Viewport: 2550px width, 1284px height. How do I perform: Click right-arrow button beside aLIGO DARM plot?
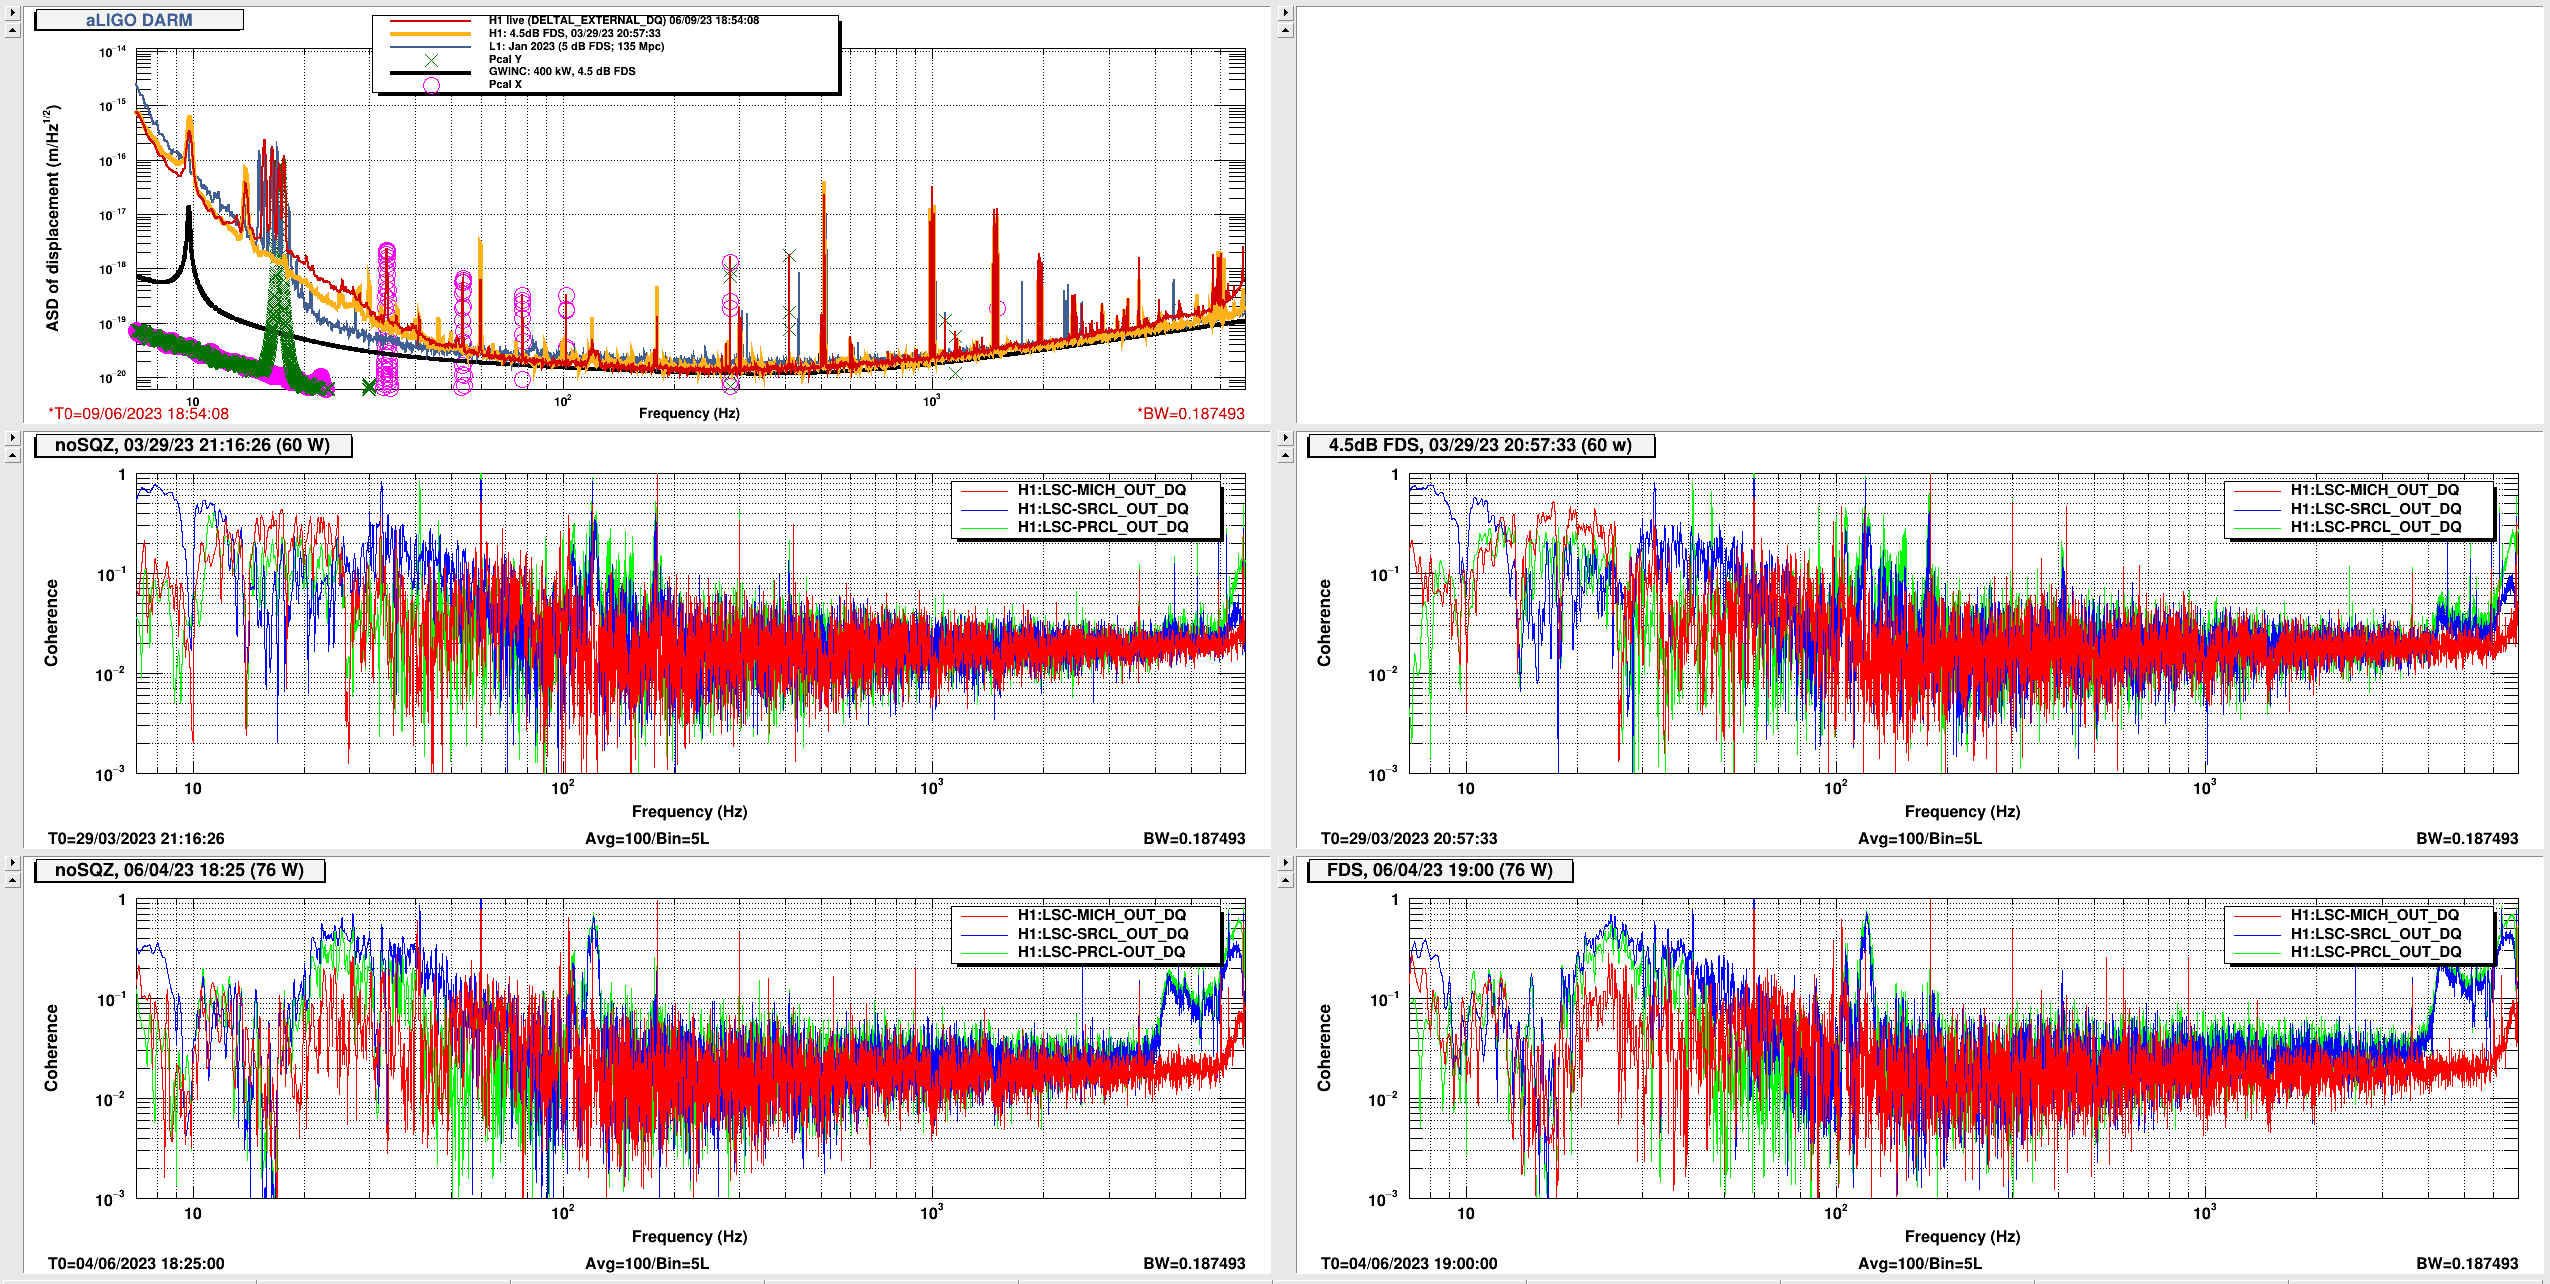click(x=12, y=13)
